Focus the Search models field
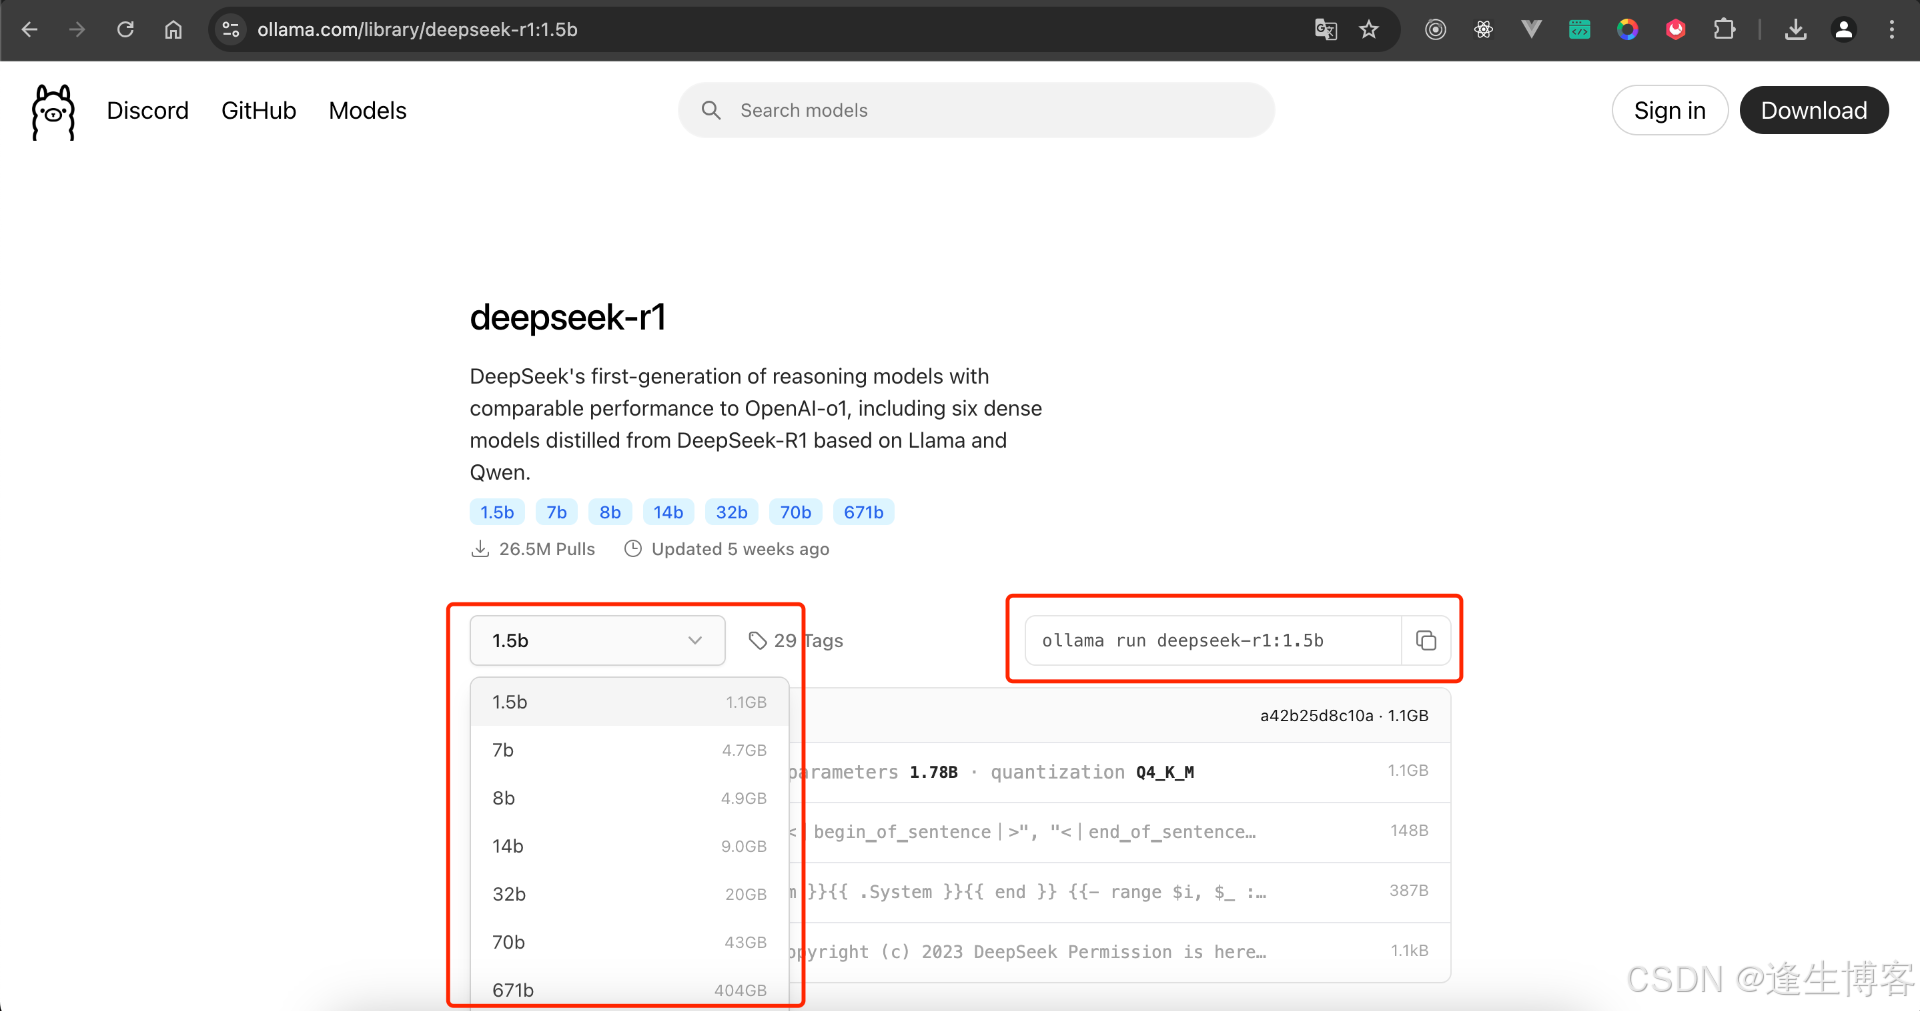Screen dimensions: 1920x1011 tap(976, 110)
